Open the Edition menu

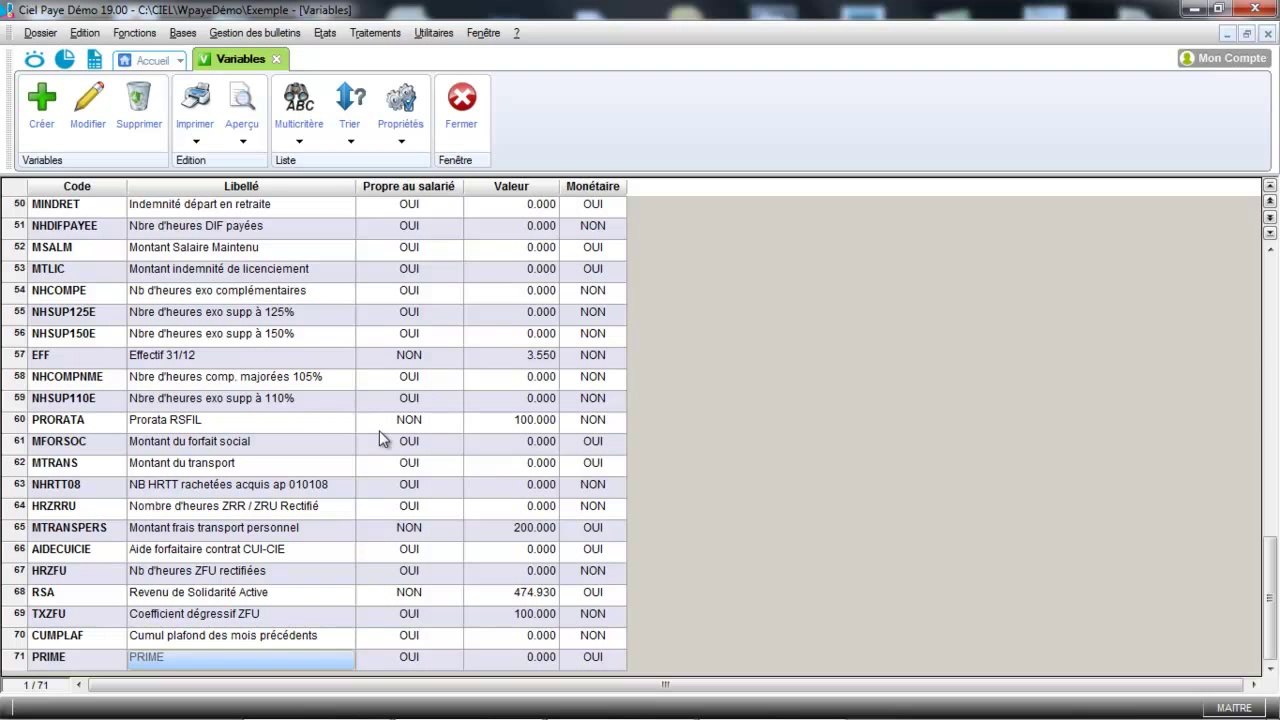85,33
